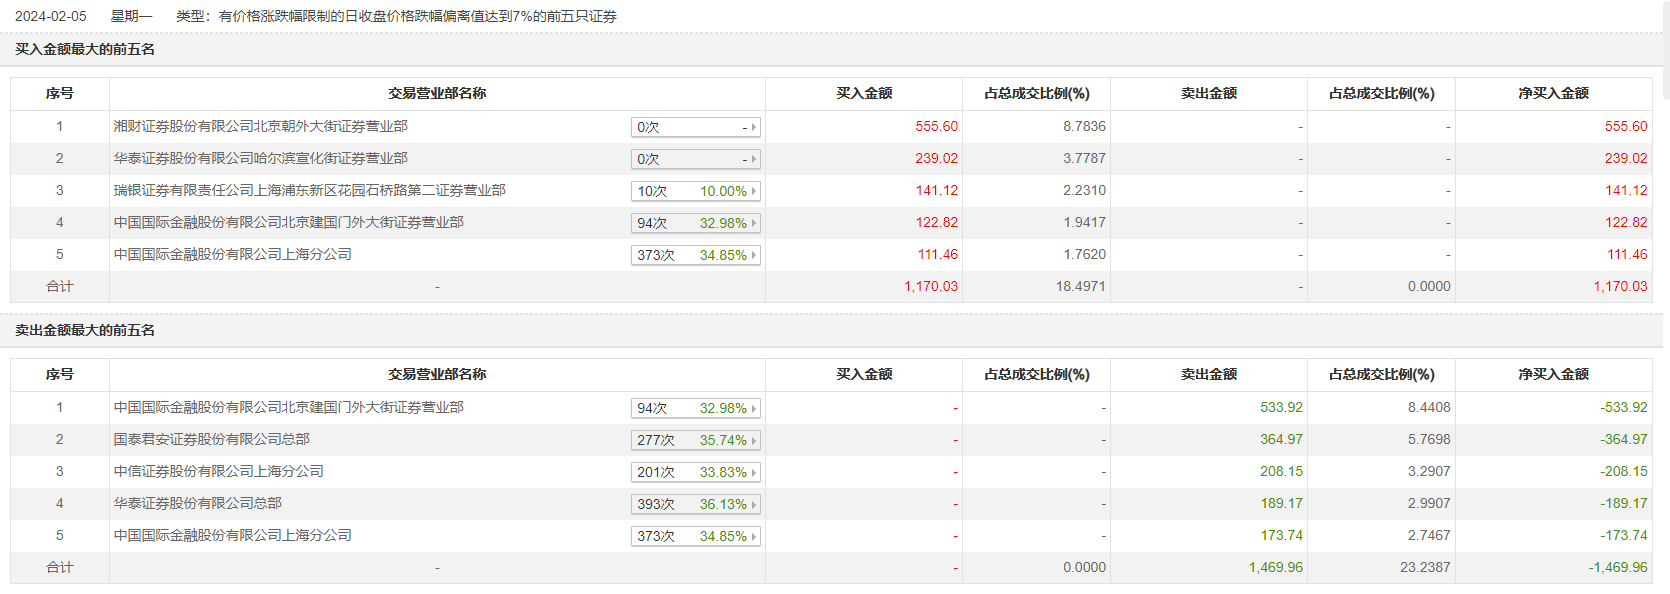Open 中国国际金融上海分公司 in sell table
The width and height of the screenshot is (1670, 594).
click(232, 535)
